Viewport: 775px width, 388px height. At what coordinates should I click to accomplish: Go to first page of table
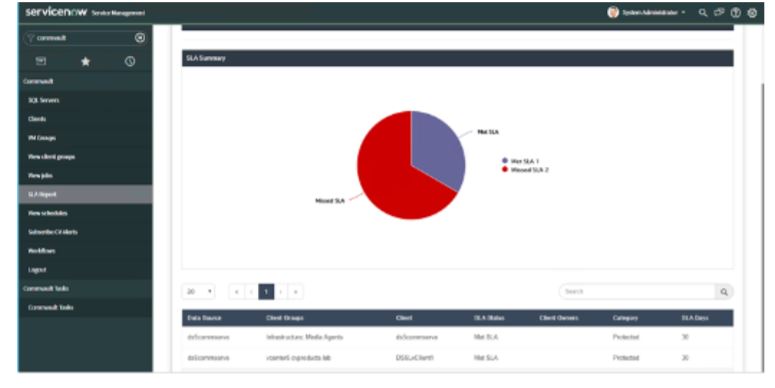(236, 292)
